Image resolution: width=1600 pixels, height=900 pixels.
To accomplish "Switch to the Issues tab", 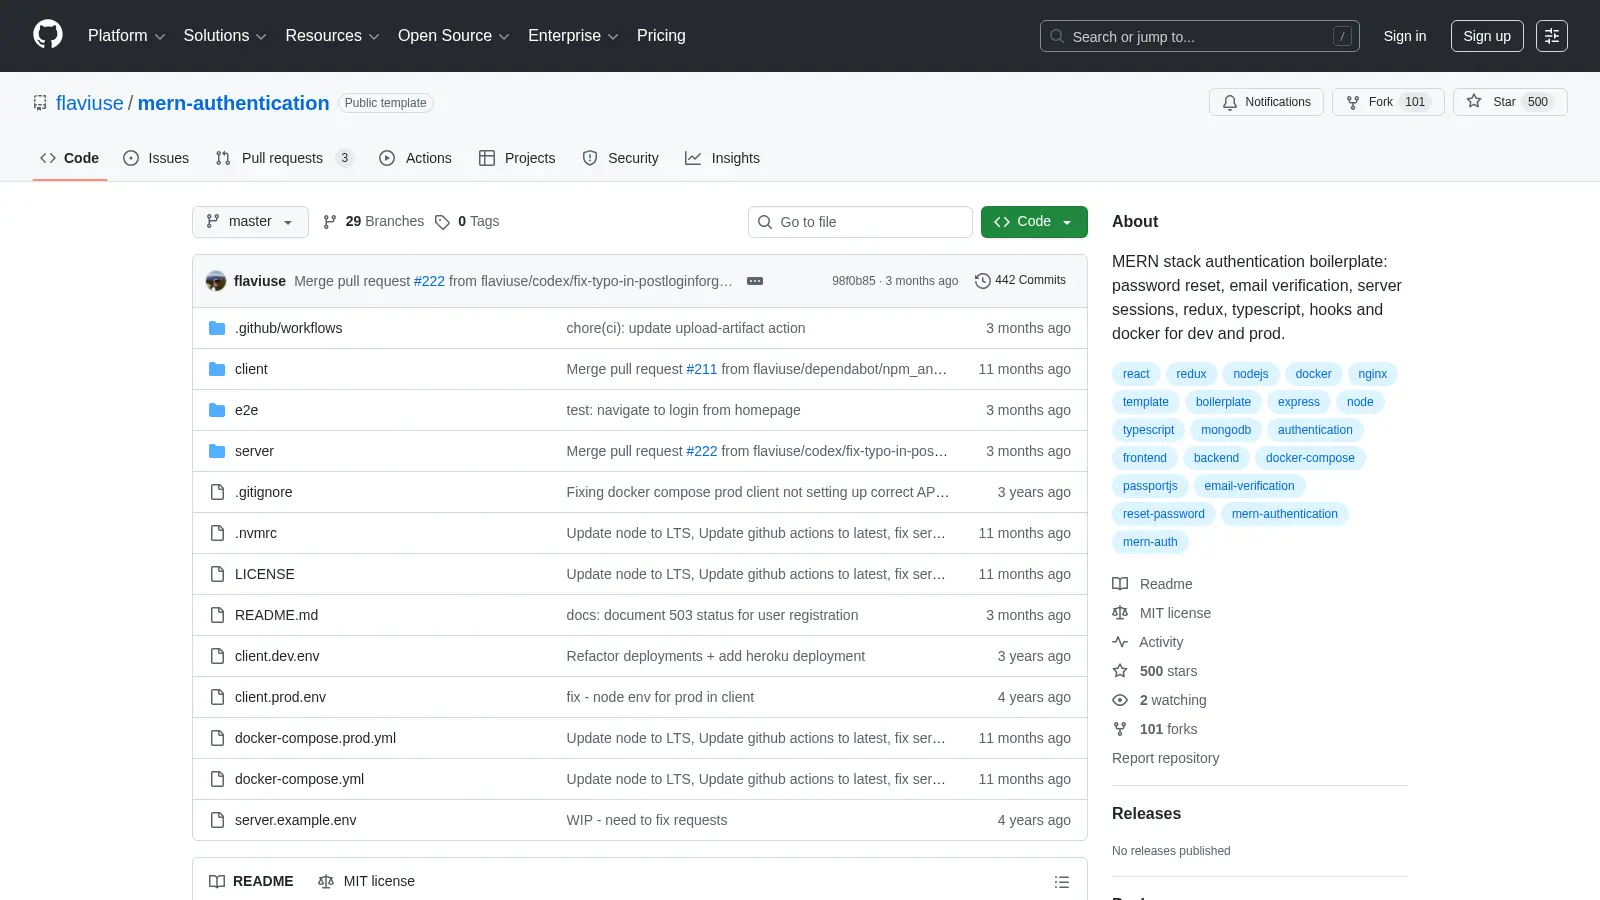I will (x=156, y=158).
